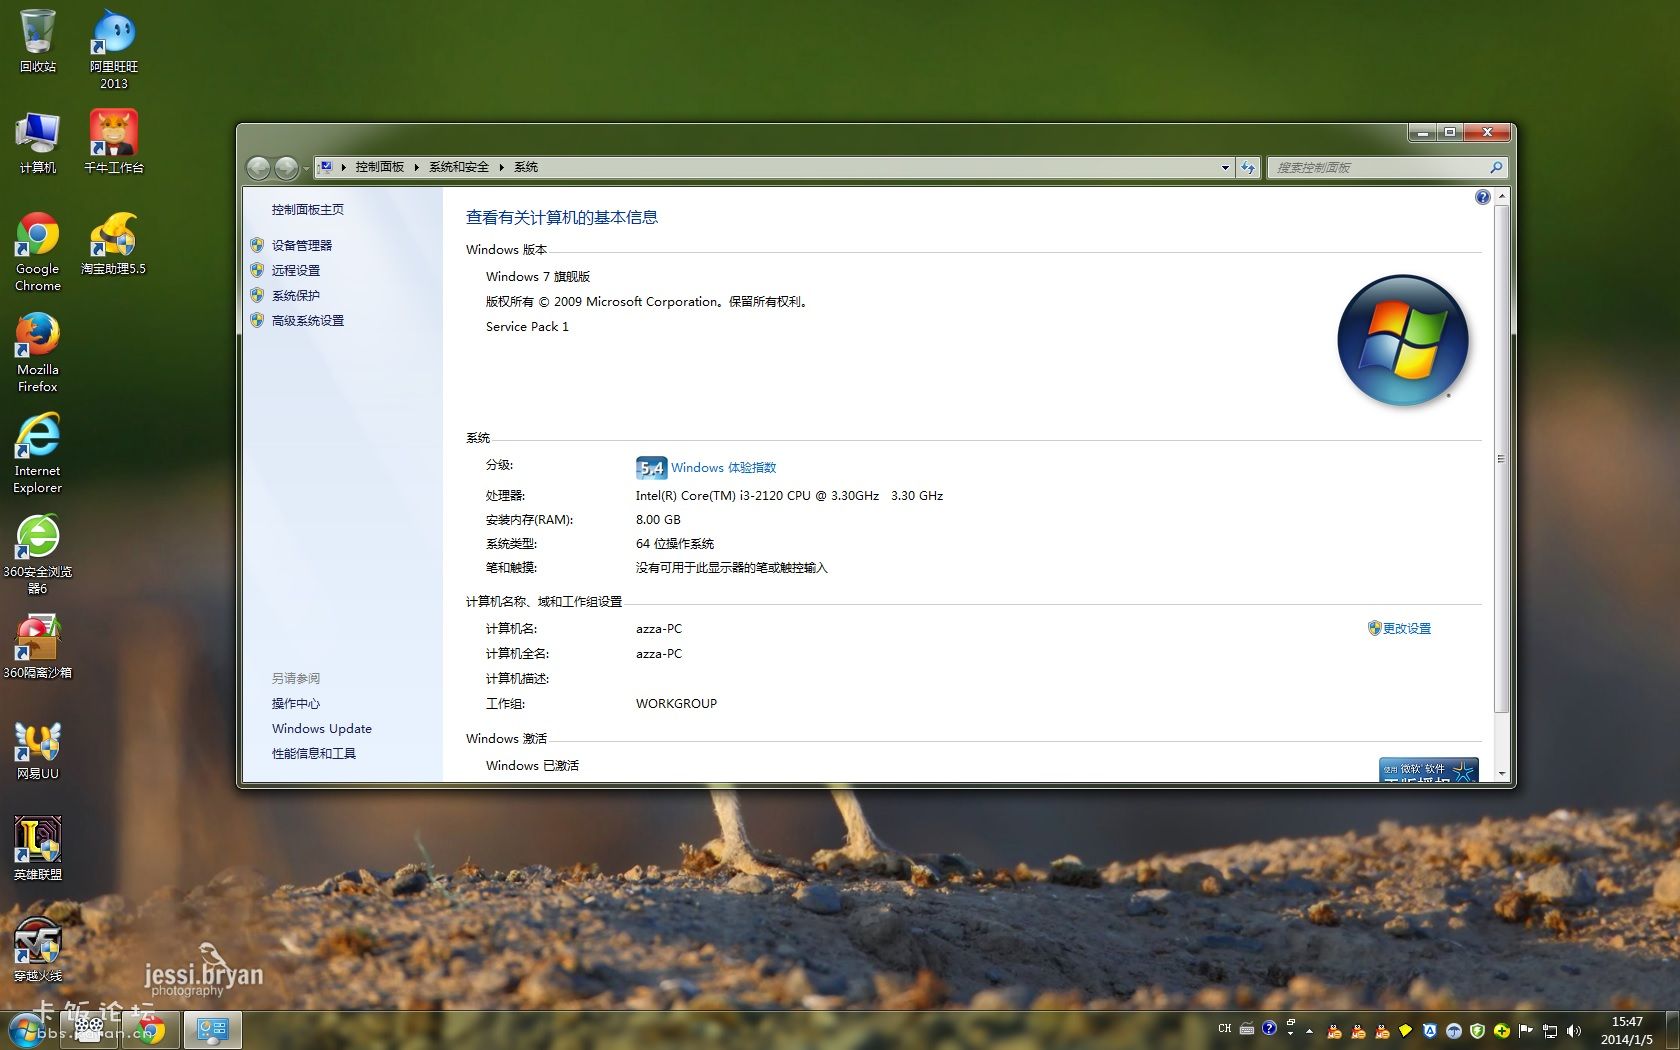Open the network tray icon
The image size is (1680, 1050).
coord(1550,1030)
